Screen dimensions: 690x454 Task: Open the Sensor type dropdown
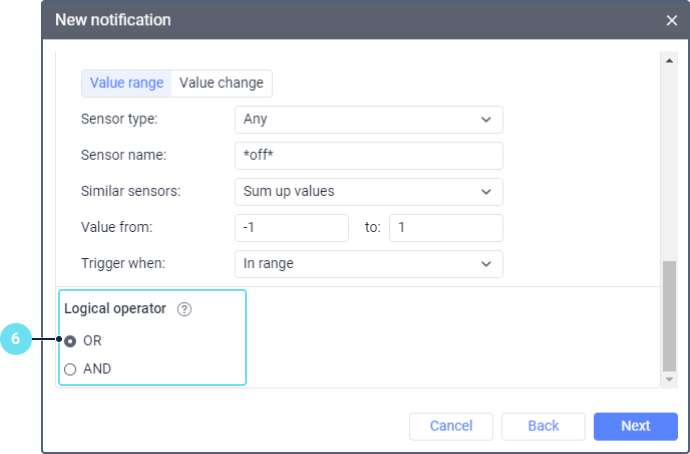click(x=368, y=120)
